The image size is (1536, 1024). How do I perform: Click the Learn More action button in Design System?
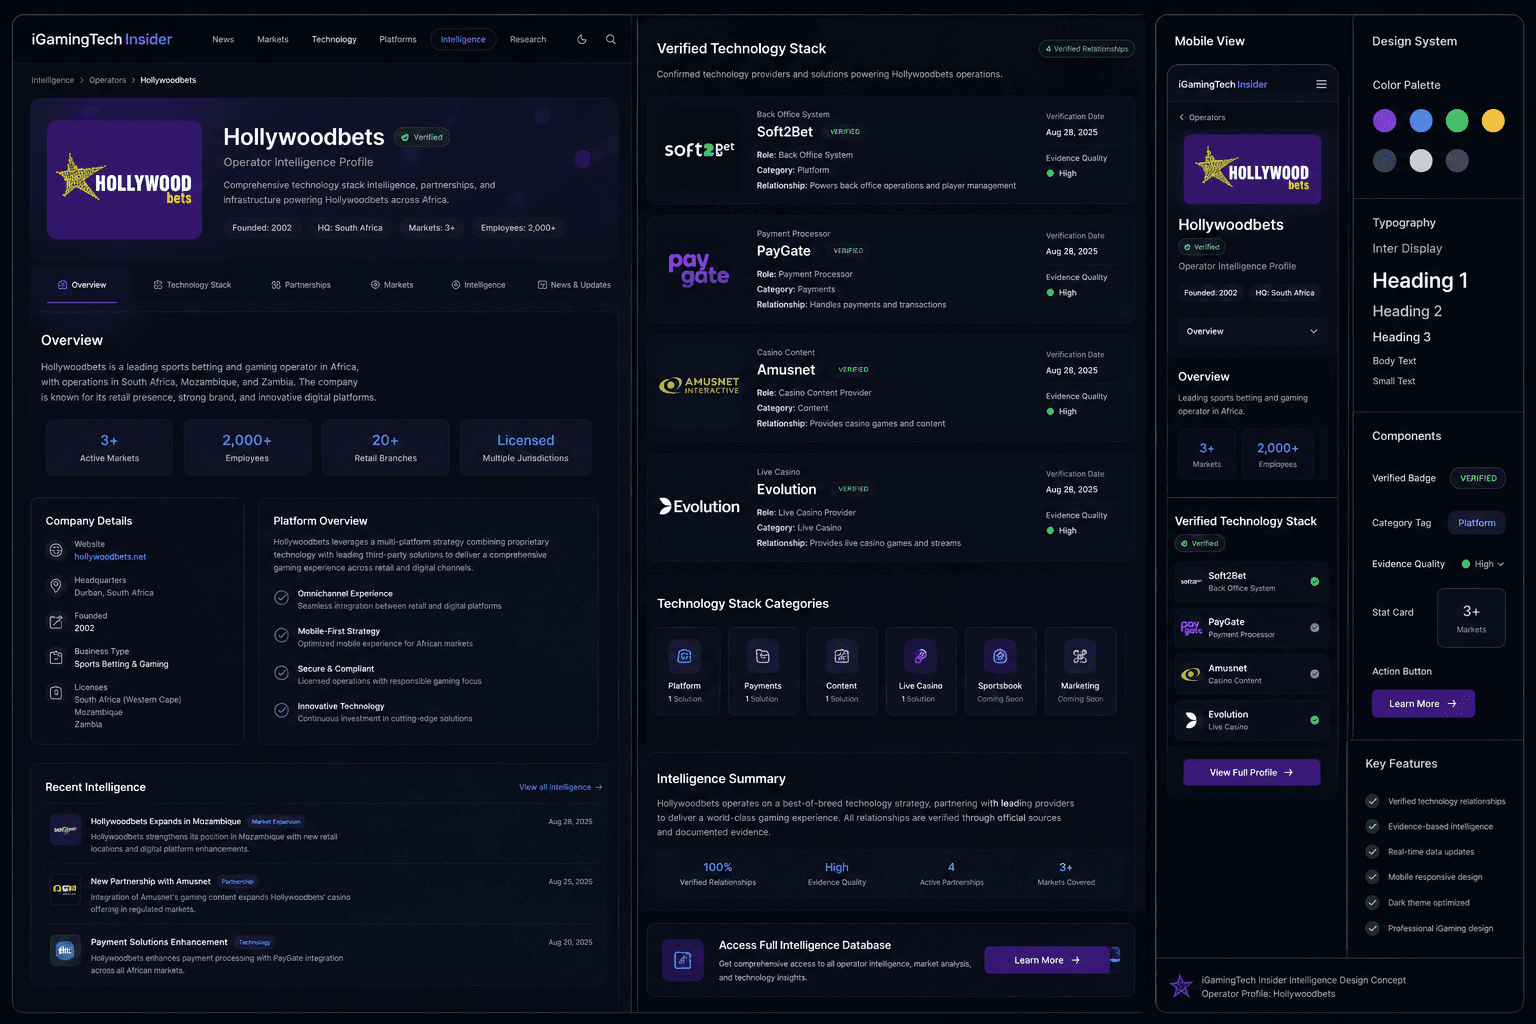pos(1423,704)
